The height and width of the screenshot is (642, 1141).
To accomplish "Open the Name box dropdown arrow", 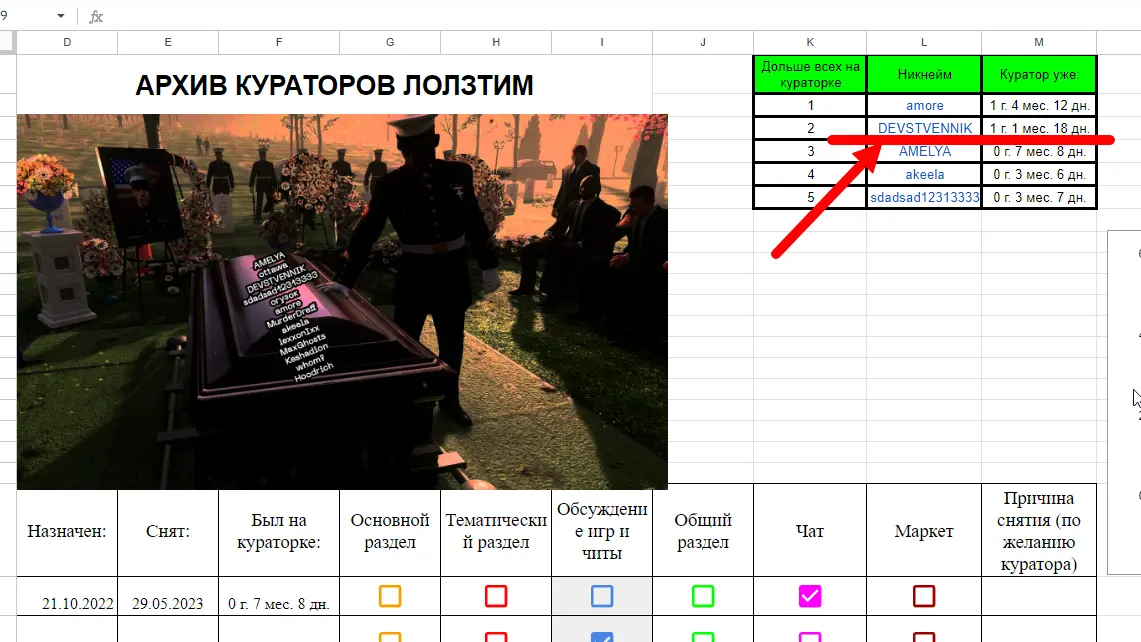I will (x=60, y=16).
